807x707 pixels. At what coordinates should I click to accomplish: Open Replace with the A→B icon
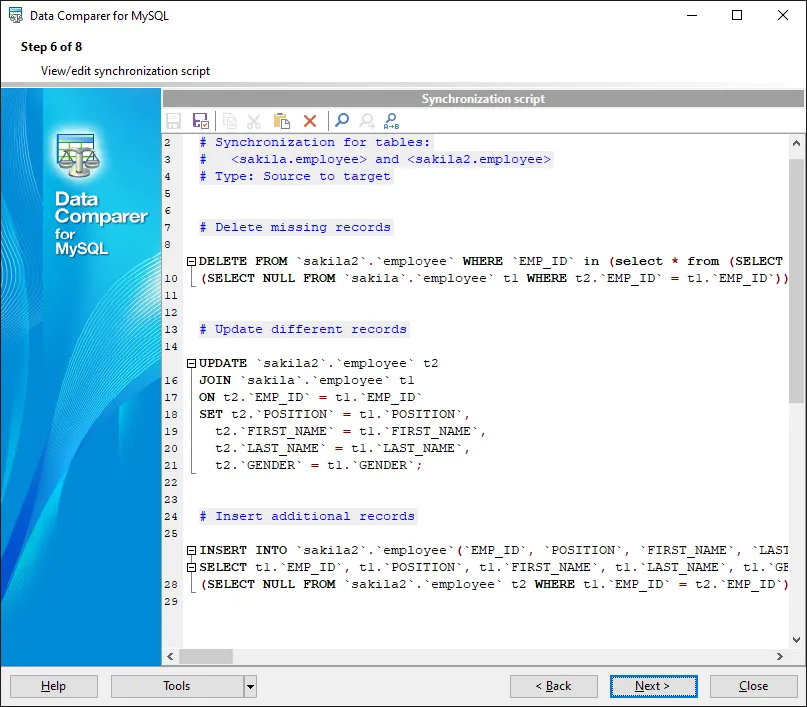pos(391,121)
